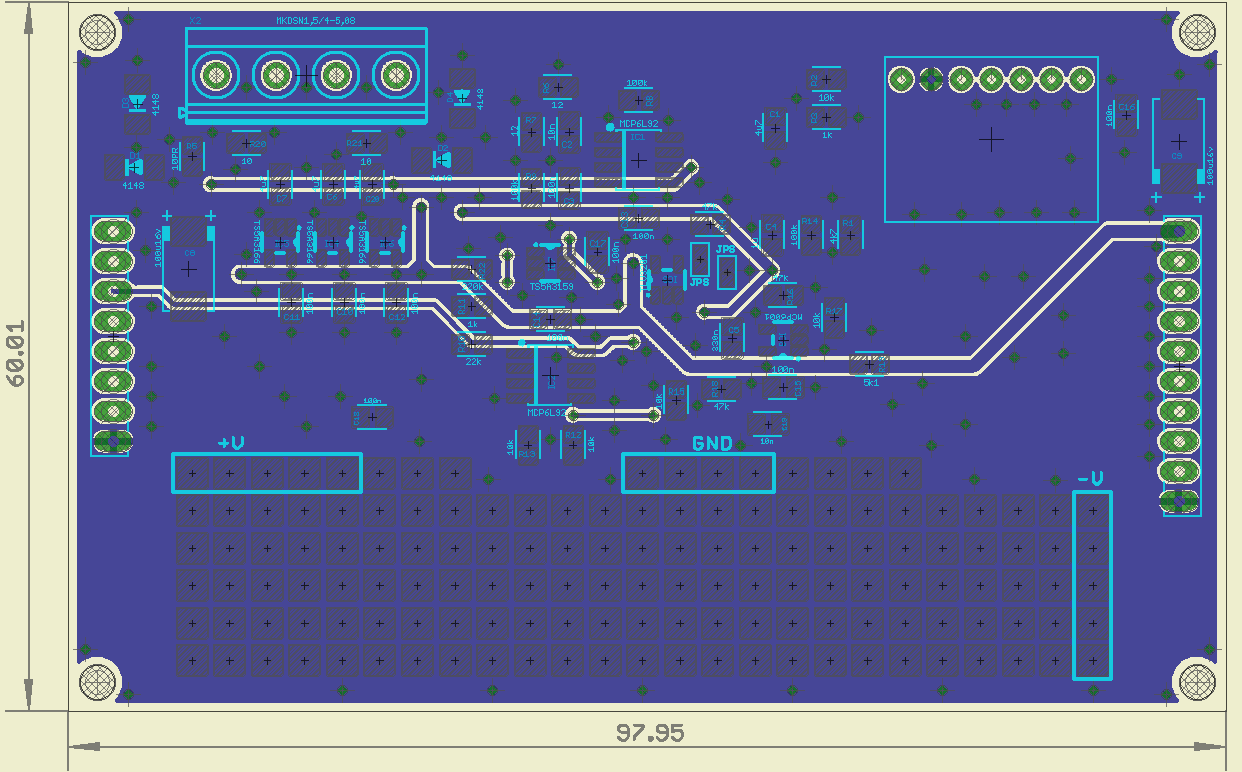The image size is (1242, 772).
Task: Click first pad of X2 terminal block
Action: click(x=216, y=74)
